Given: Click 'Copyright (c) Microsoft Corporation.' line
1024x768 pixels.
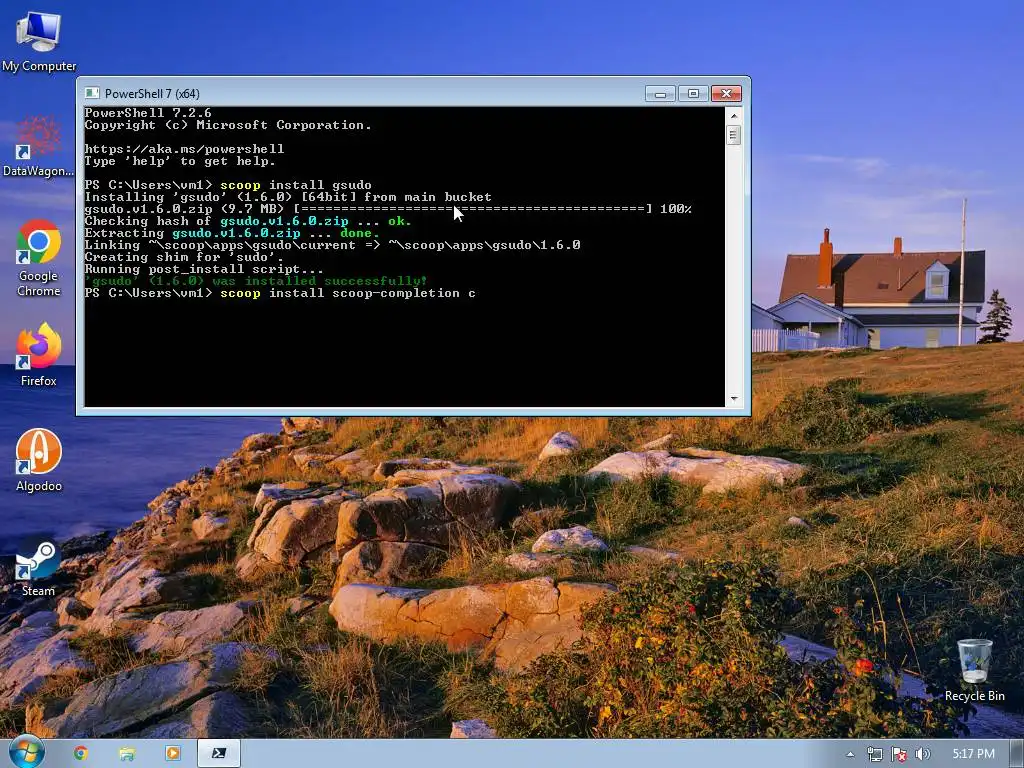Looking at the screenshot, I should 228,125.
